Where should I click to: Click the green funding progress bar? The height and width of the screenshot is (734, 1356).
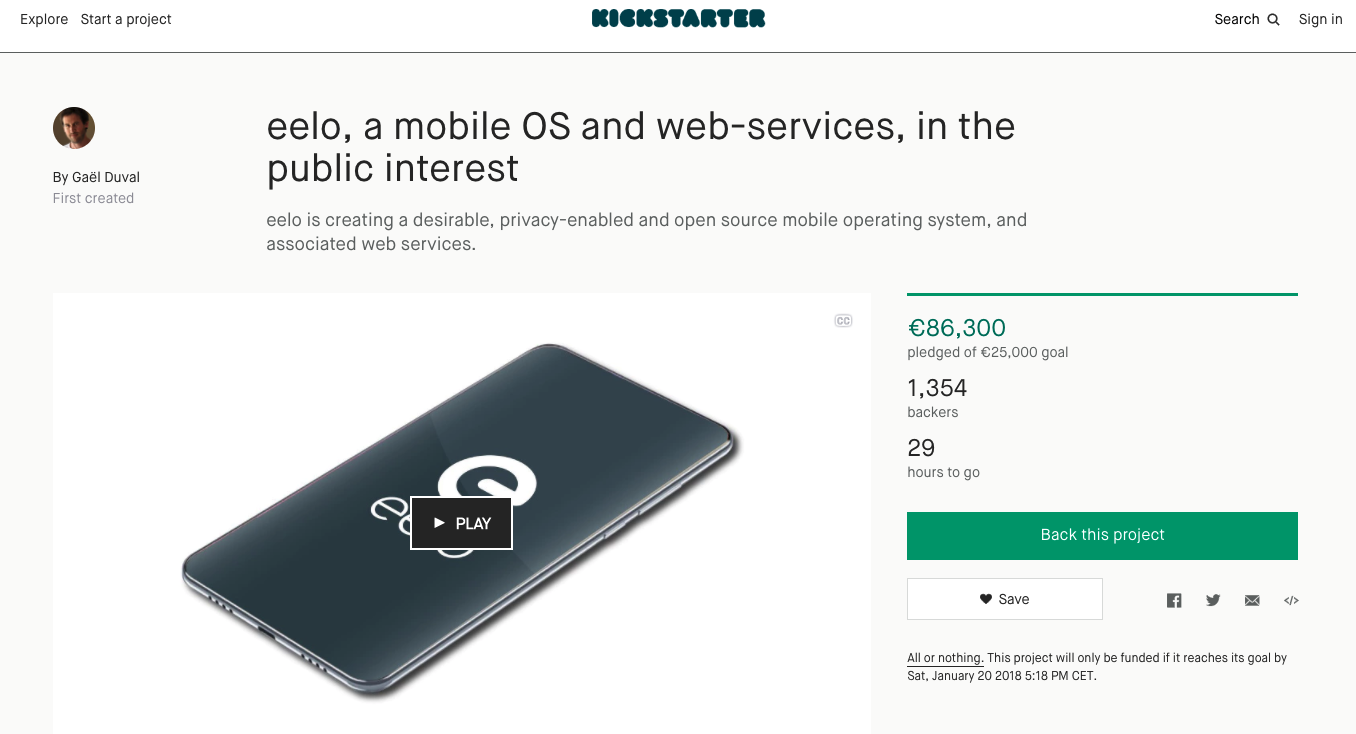point(1102,294)
